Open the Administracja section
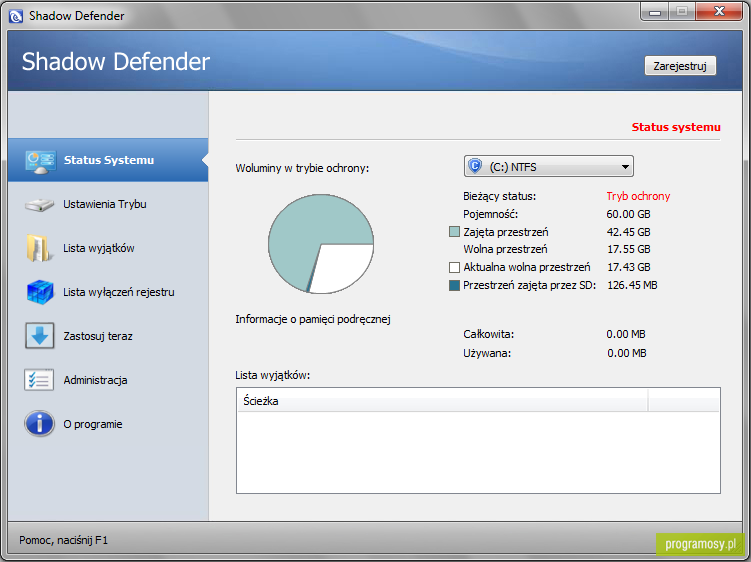Image resolution: width=751 pixels, height=562 pixels. pos(108,380)
